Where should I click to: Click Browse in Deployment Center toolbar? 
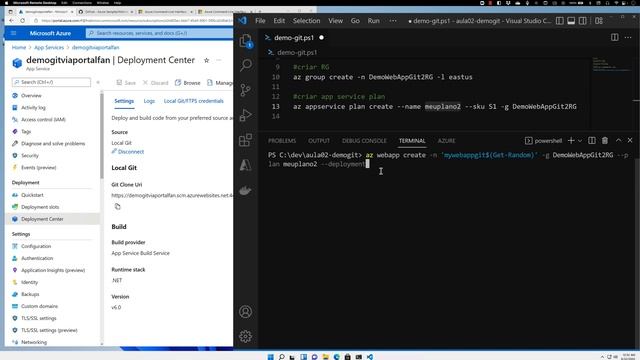(x=188, y=82)
